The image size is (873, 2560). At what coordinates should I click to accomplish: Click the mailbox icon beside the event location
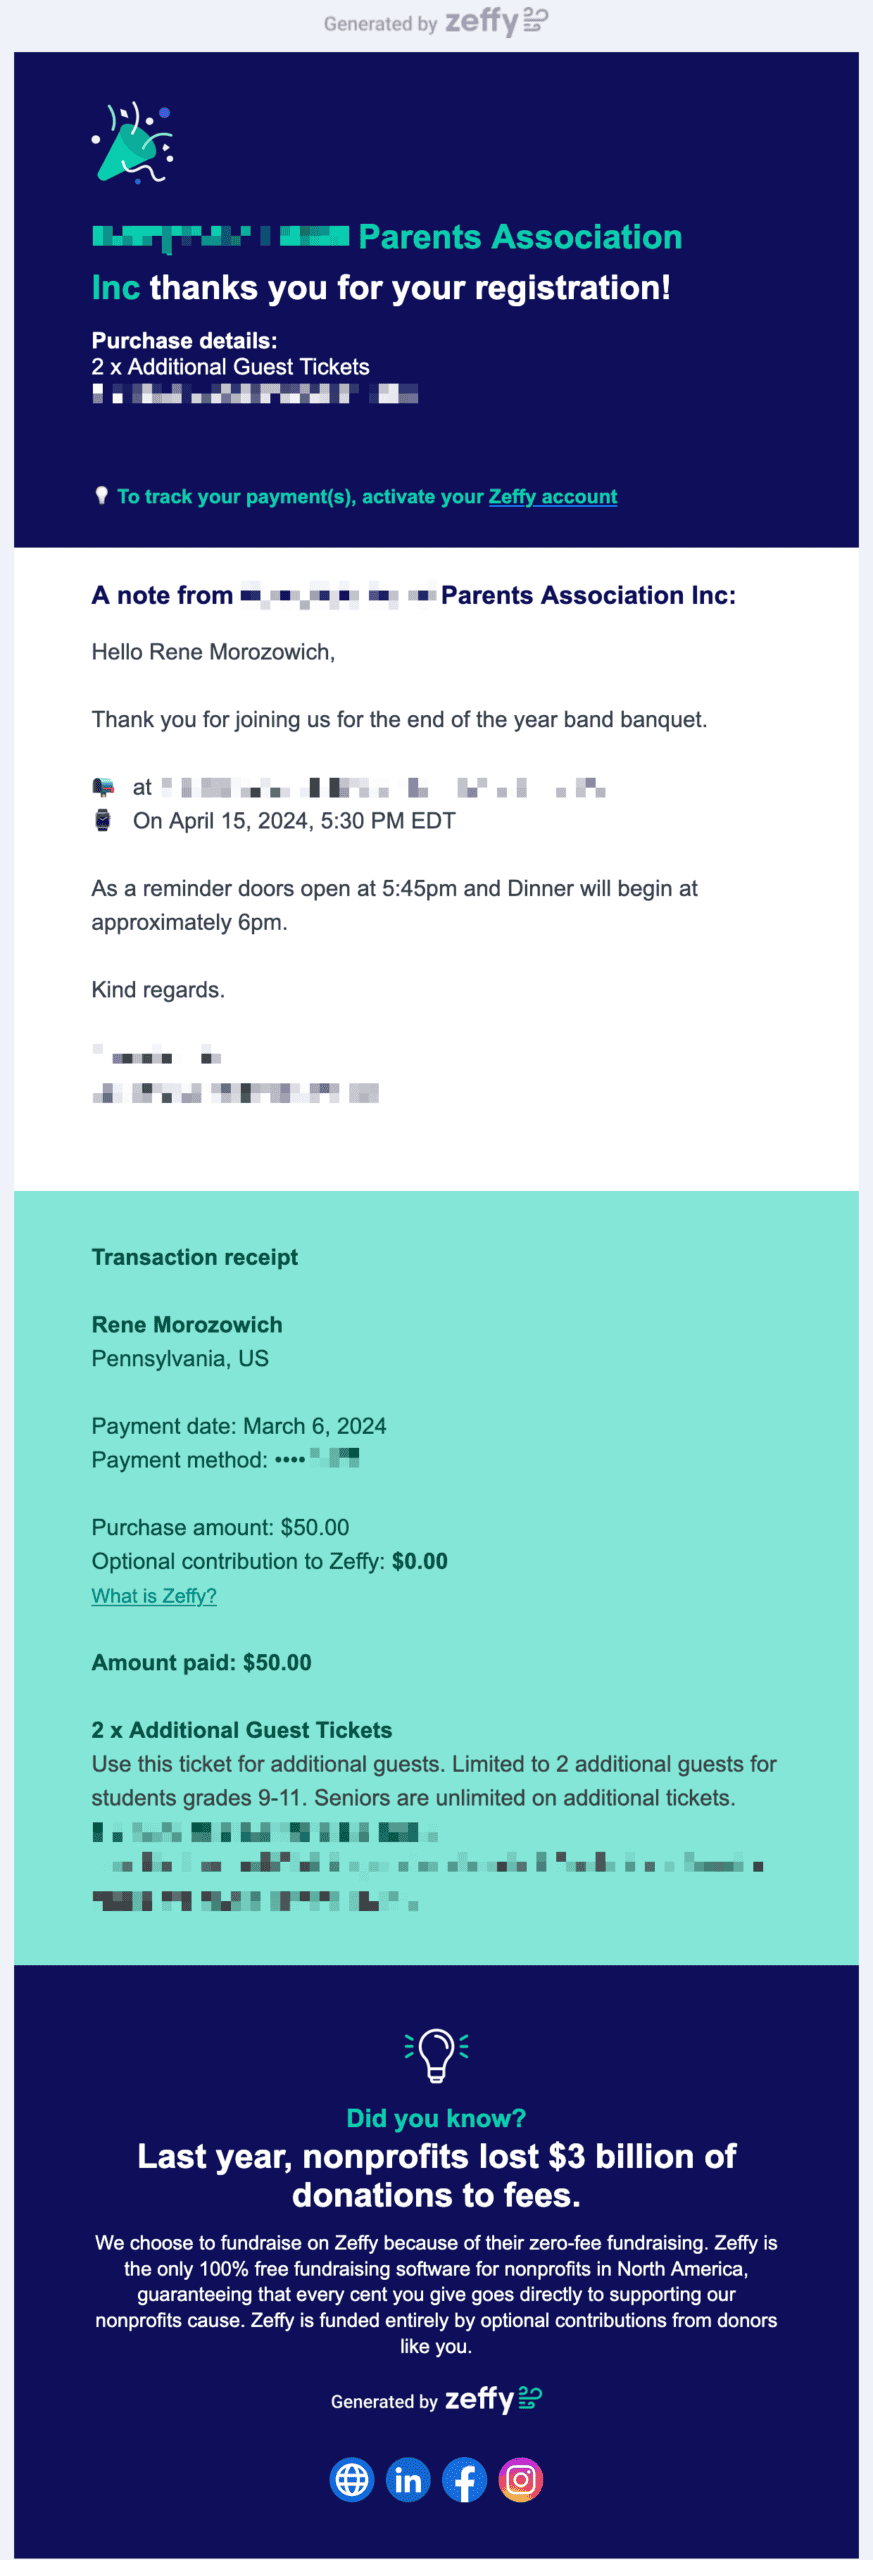point(103,788)
